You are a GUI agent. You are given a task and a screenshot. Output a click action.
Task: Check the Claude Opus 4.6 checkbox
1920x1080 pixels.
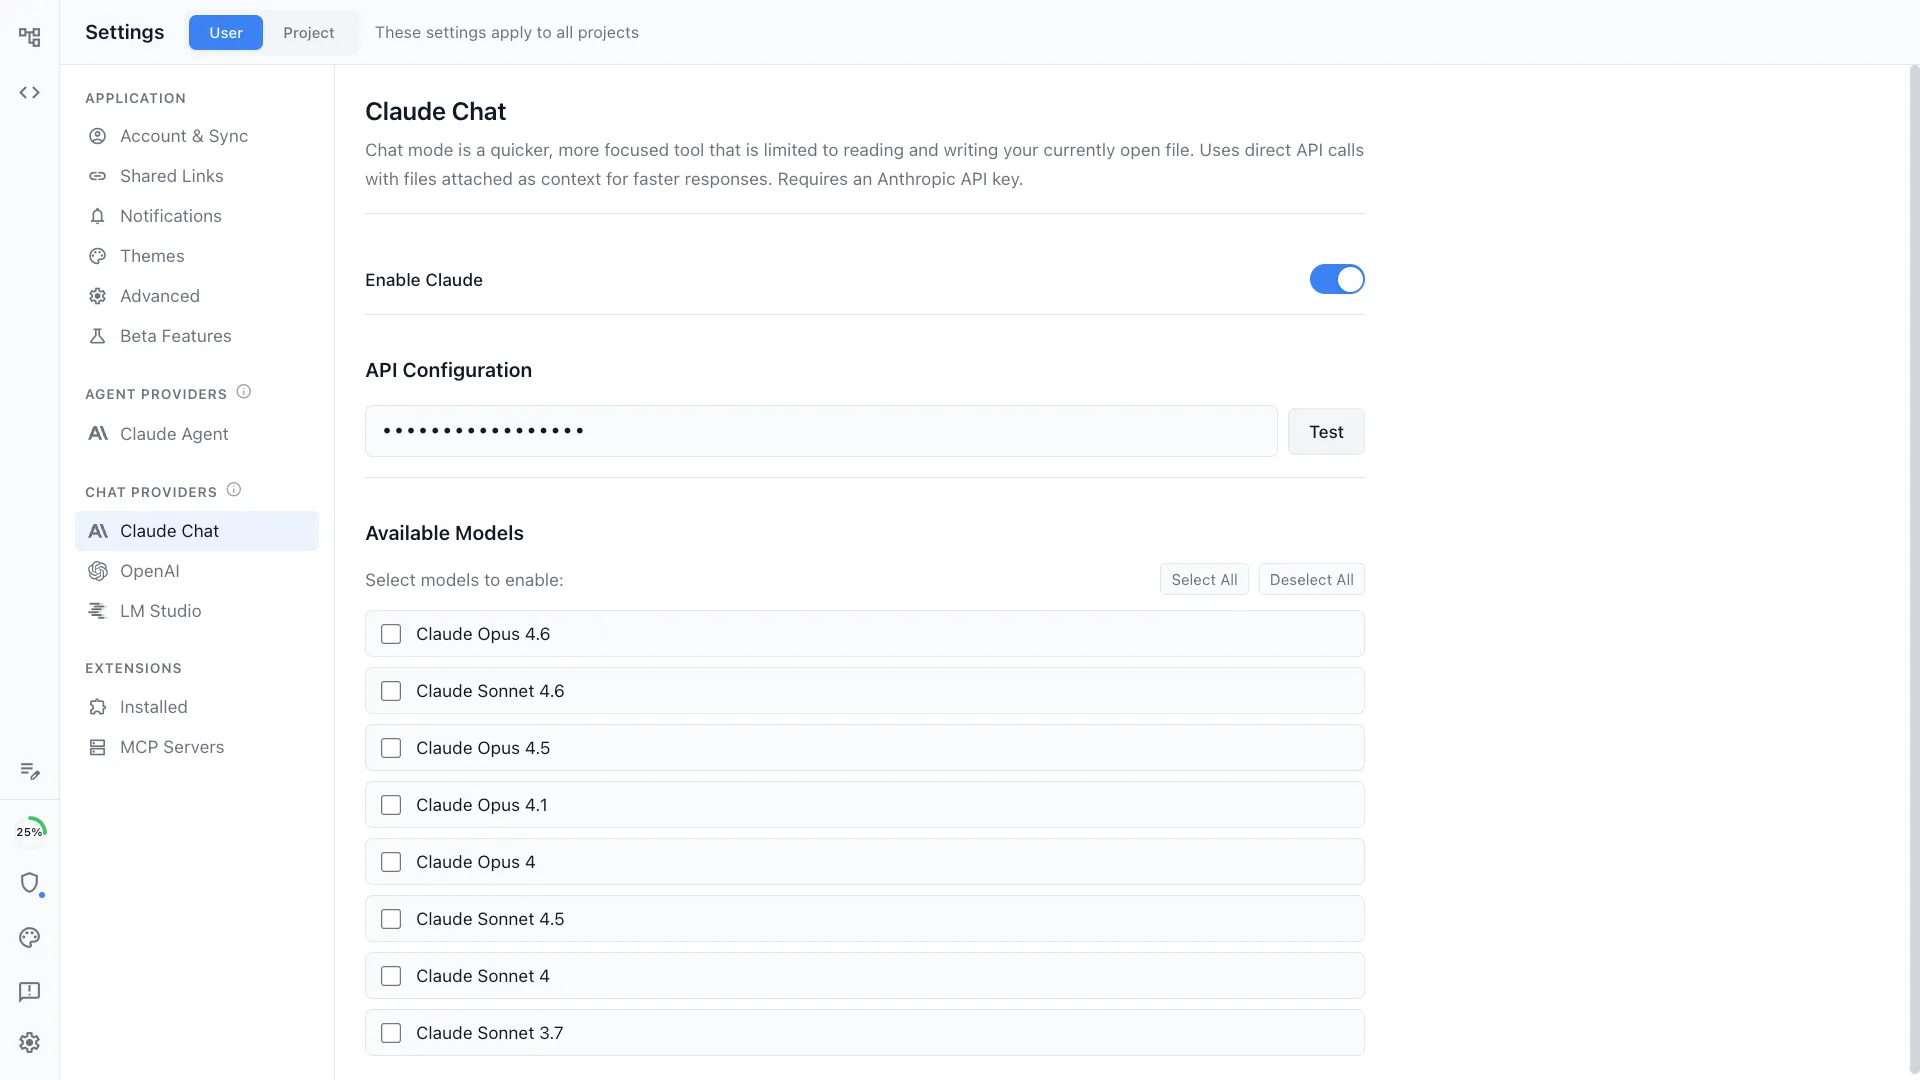click(391, 635)
